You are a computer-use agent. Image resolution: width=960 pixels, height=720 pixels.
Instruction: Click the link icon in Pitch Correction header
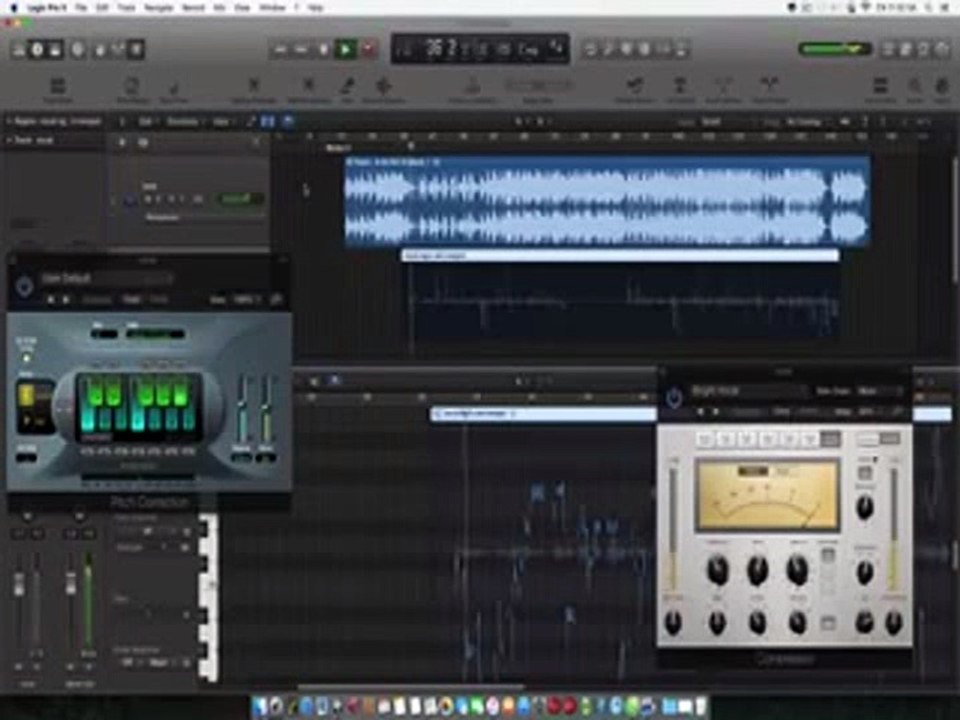click(x=276, y=300)
